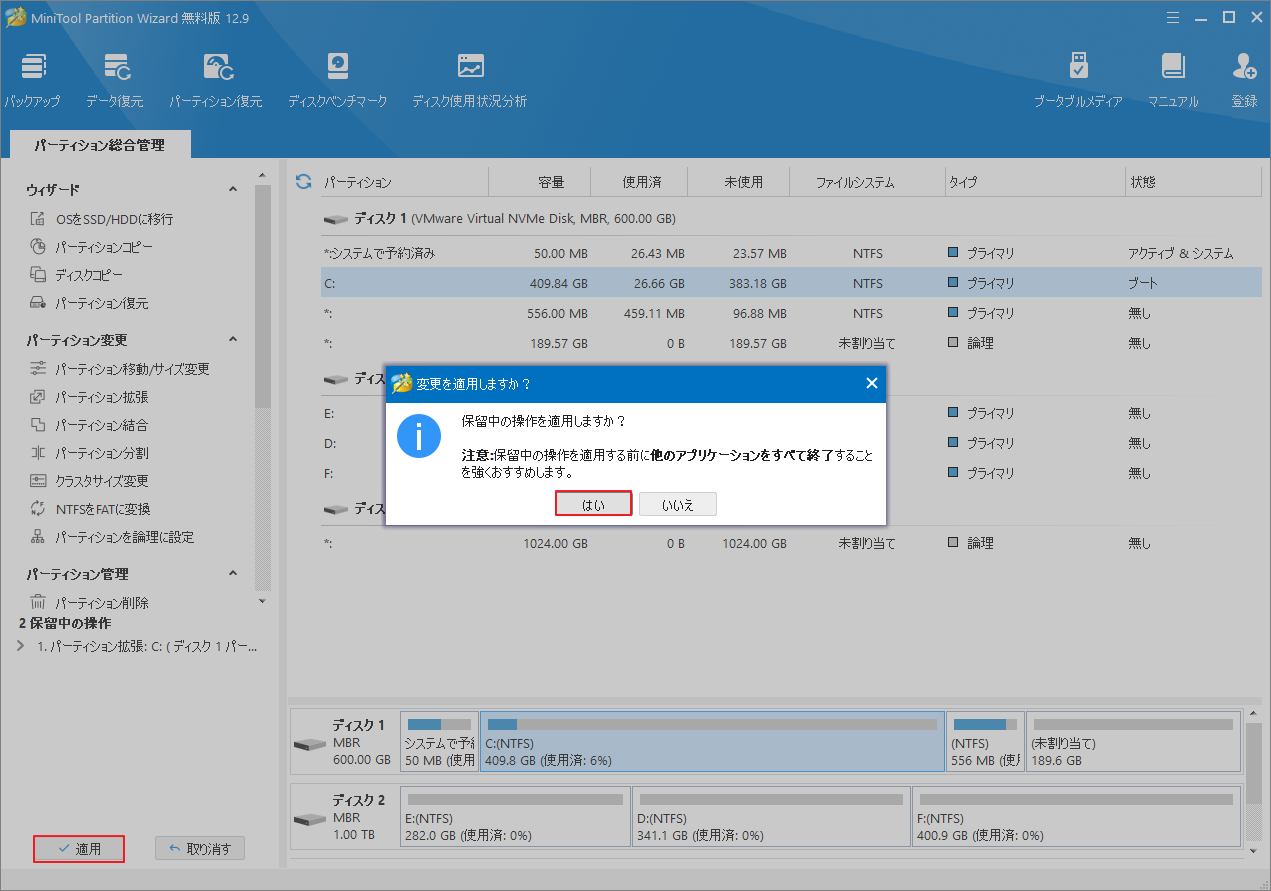Screen dimensions: 1271x891
Task: Open パーティション復元 in the top toolbar
Action: pos(216,80)
